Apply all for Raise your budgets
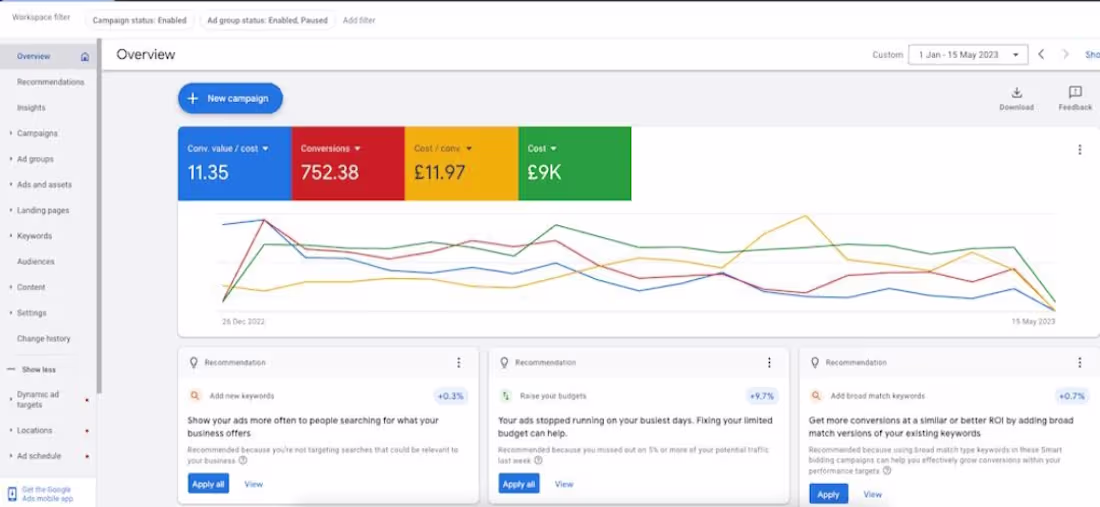 (x=519, y=484)
